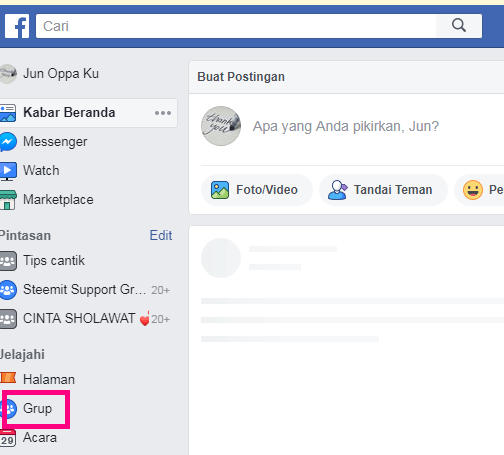Click the Facebook logo icon
The width and height of the screenshot is (504, 455).
point(17,26)
